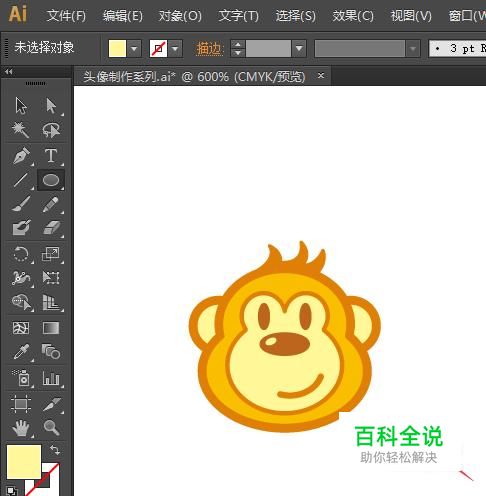This screenshot has width=486, height=496.
Task: Select the Pen tool
Action: [x=21, y=156]
